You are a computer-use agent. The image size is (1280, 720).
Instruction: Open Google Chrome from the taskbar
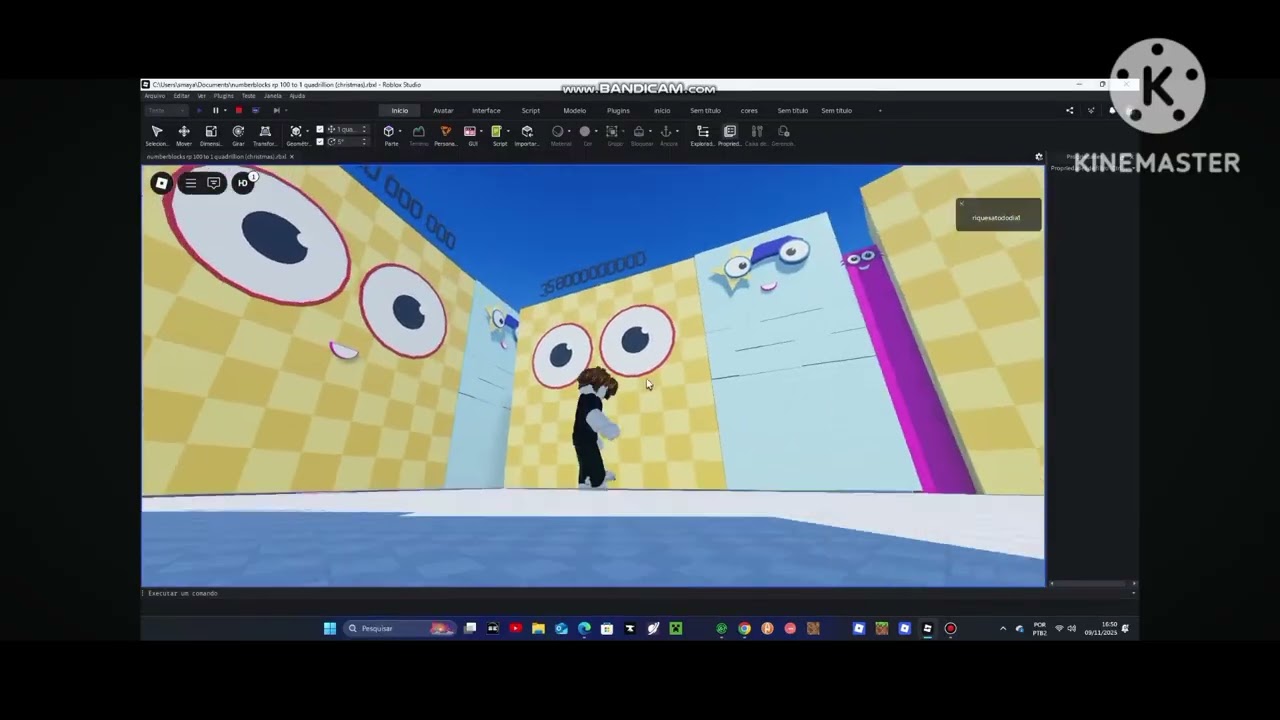744,628
